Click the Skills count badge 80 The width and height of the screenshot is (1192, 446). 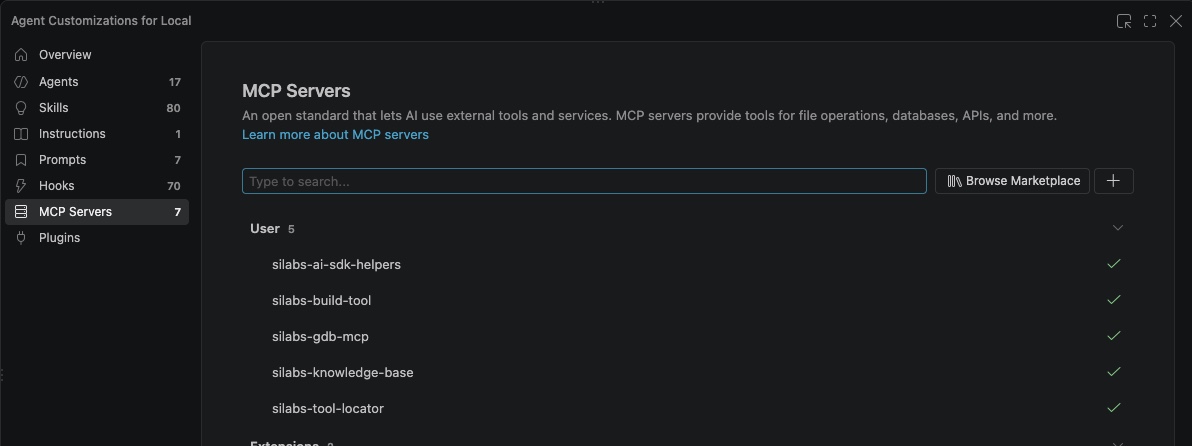[x=173, y=108]
